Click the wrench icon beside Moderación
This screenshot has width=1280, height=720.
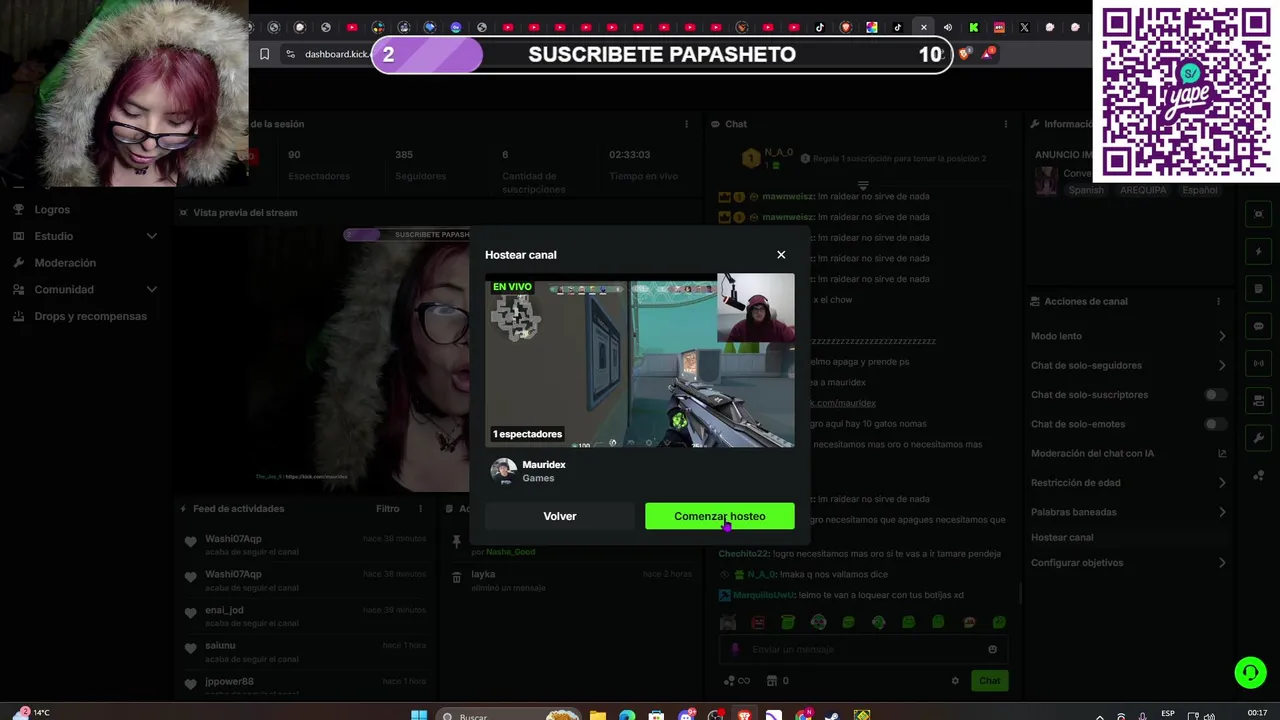[18, 263]
